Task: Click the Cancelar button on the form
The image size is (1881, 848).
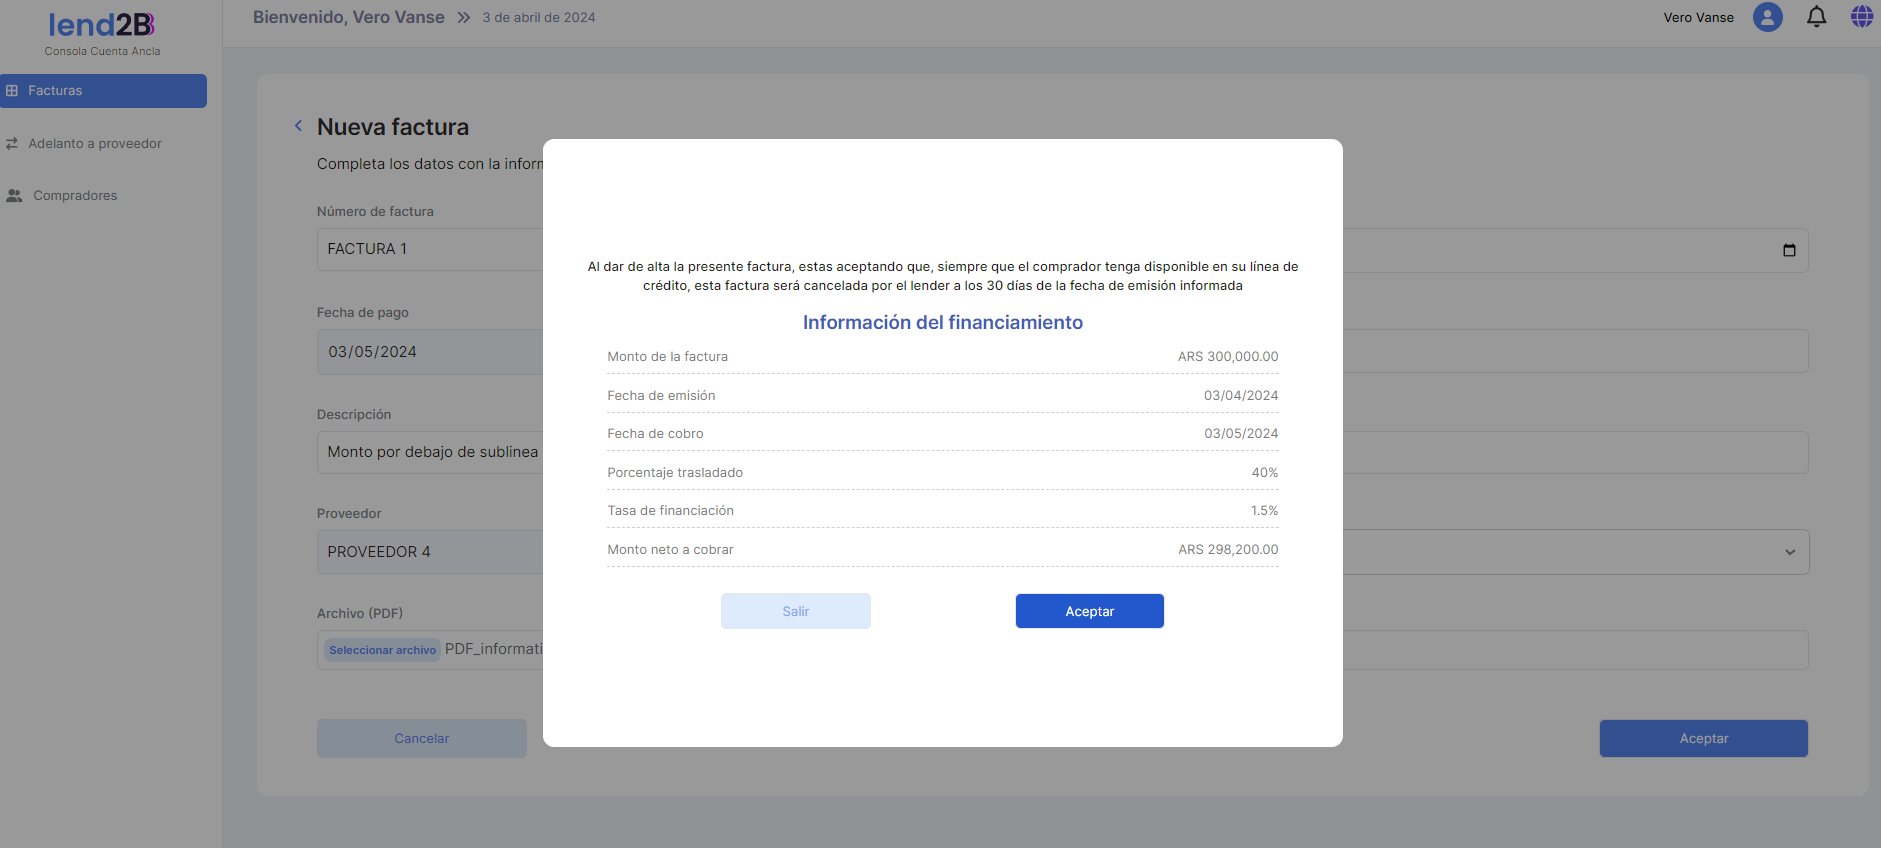Action: point(421,738)
